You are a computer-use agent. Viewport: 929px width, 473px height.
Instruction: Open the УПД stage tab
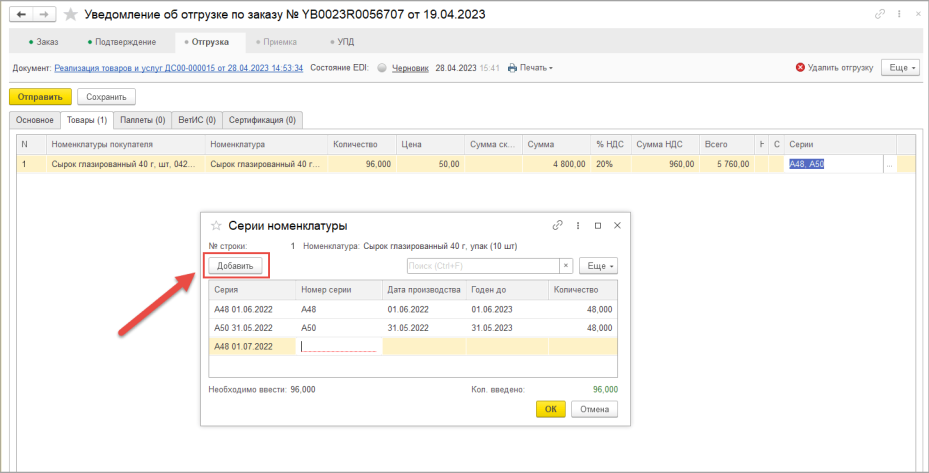342,42
